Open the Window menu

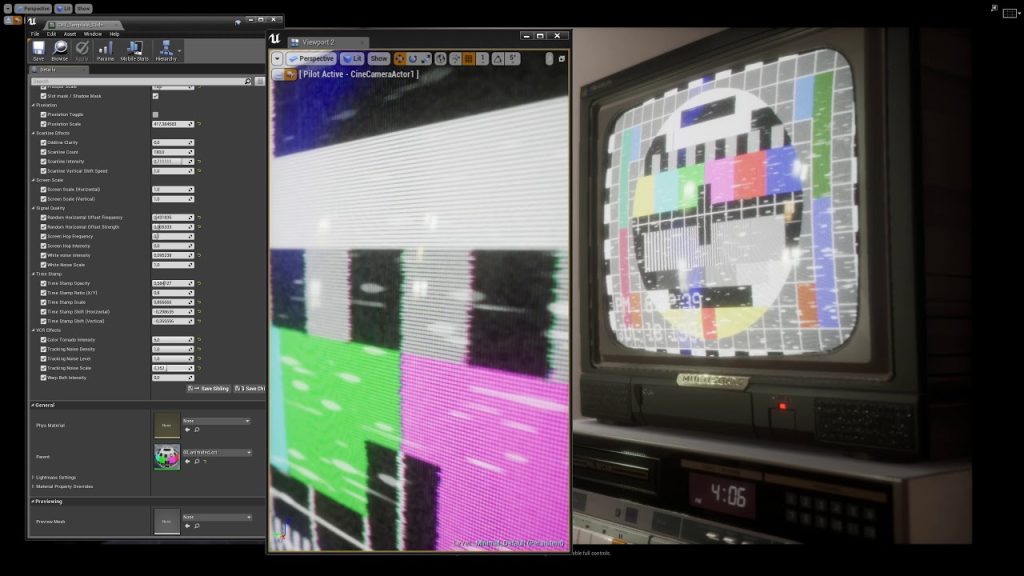pos(93,34)
